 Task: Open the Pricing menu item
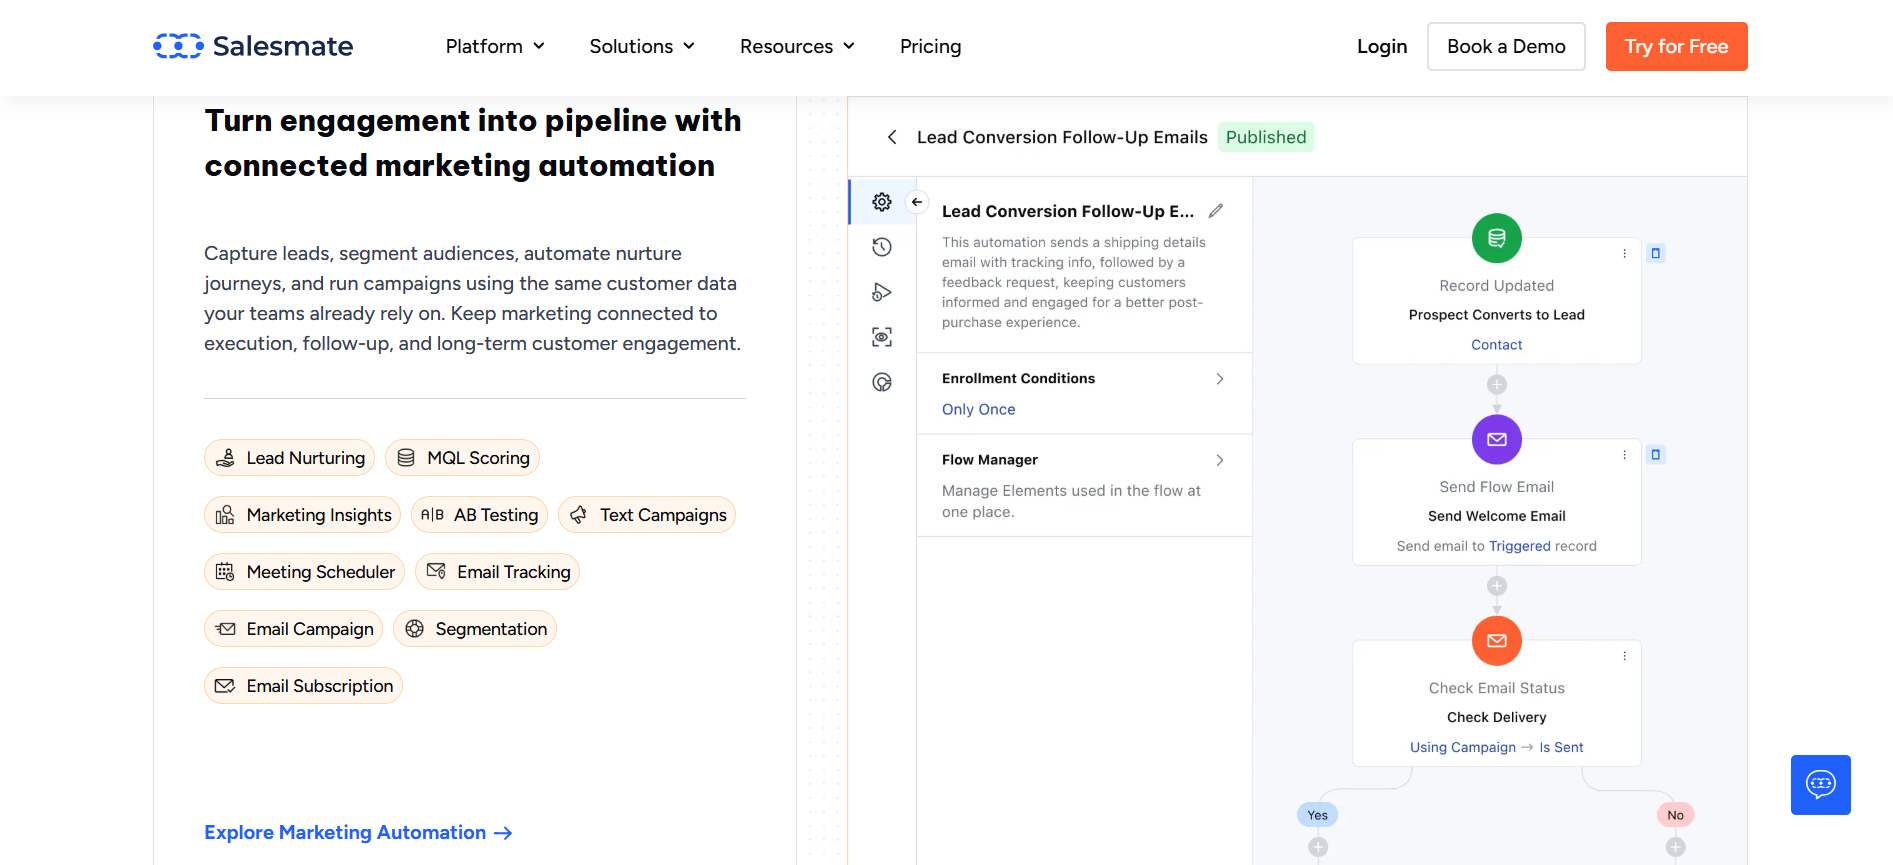930,47
